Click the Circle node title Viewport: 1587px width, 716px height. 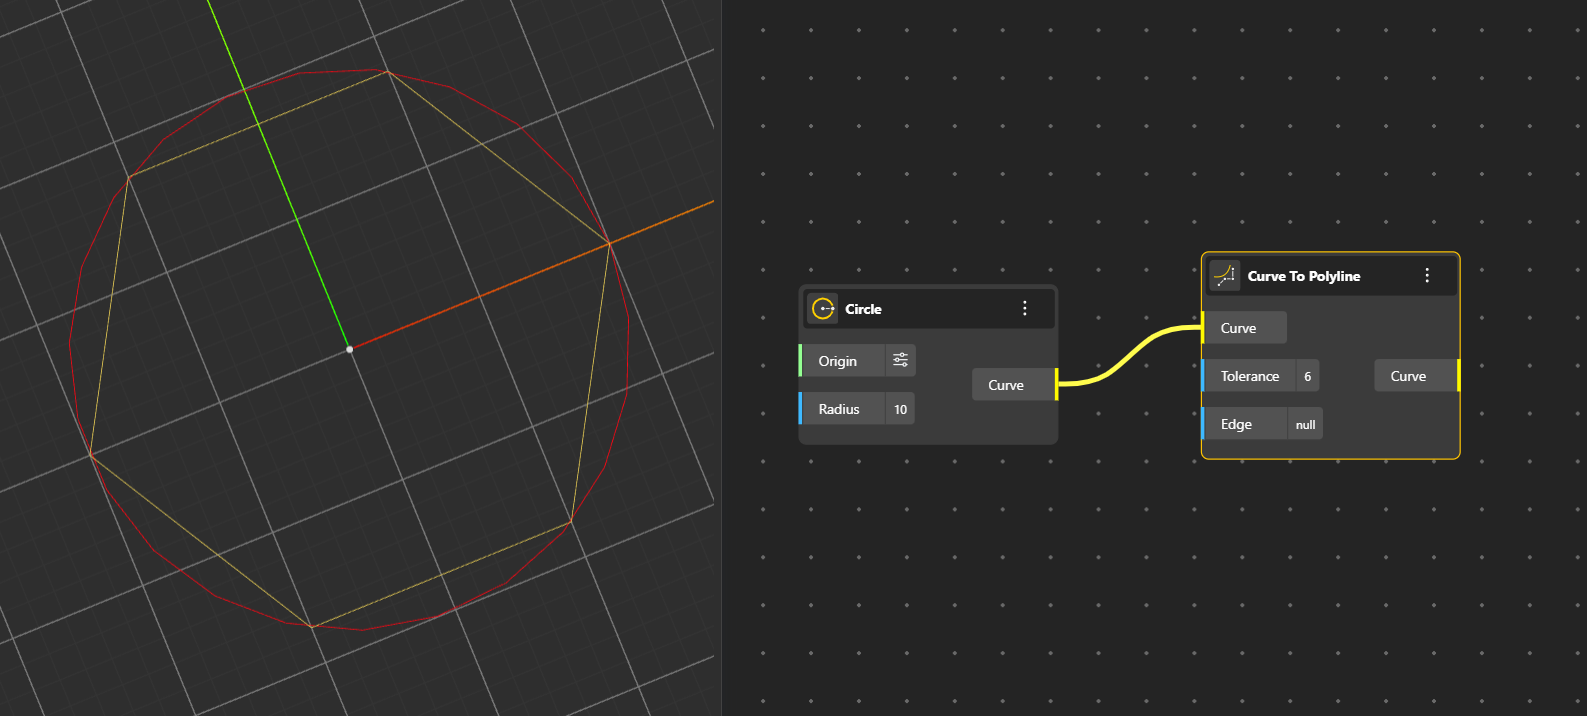pos(863,309)
